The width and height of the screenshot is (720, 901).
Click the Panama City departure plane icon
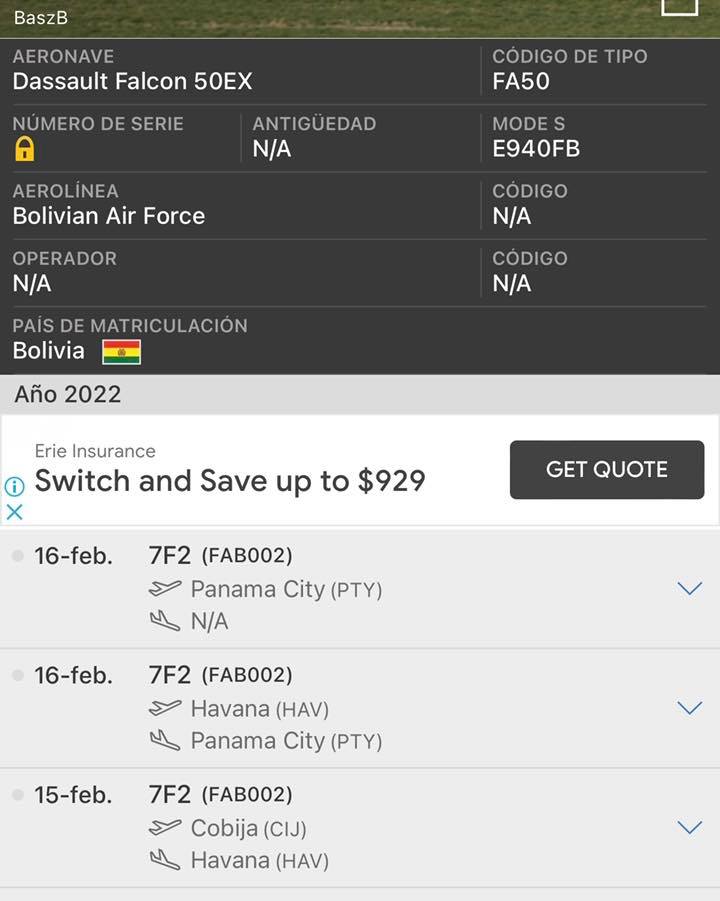click(165, 589)
